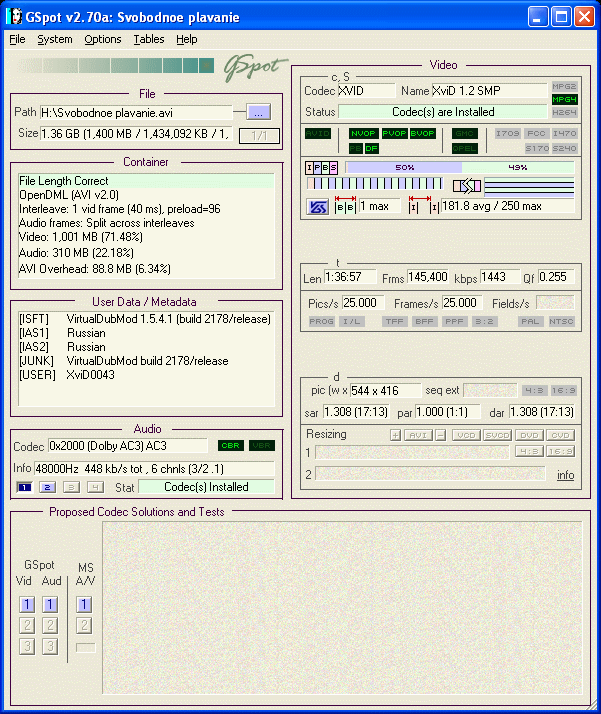The width and height of the screenshot is (601, 714).
Task: Click the PVOP indicator
Action: (395, 133)
